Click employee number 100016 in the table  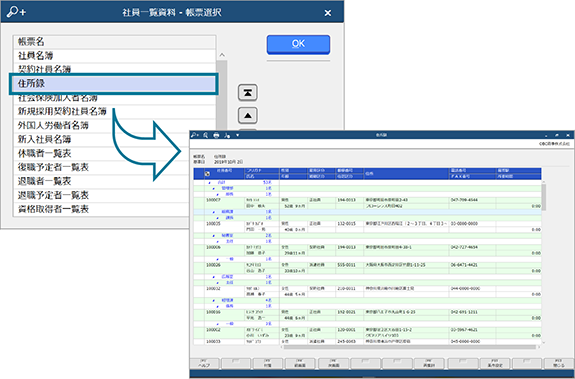pos(213,312)
